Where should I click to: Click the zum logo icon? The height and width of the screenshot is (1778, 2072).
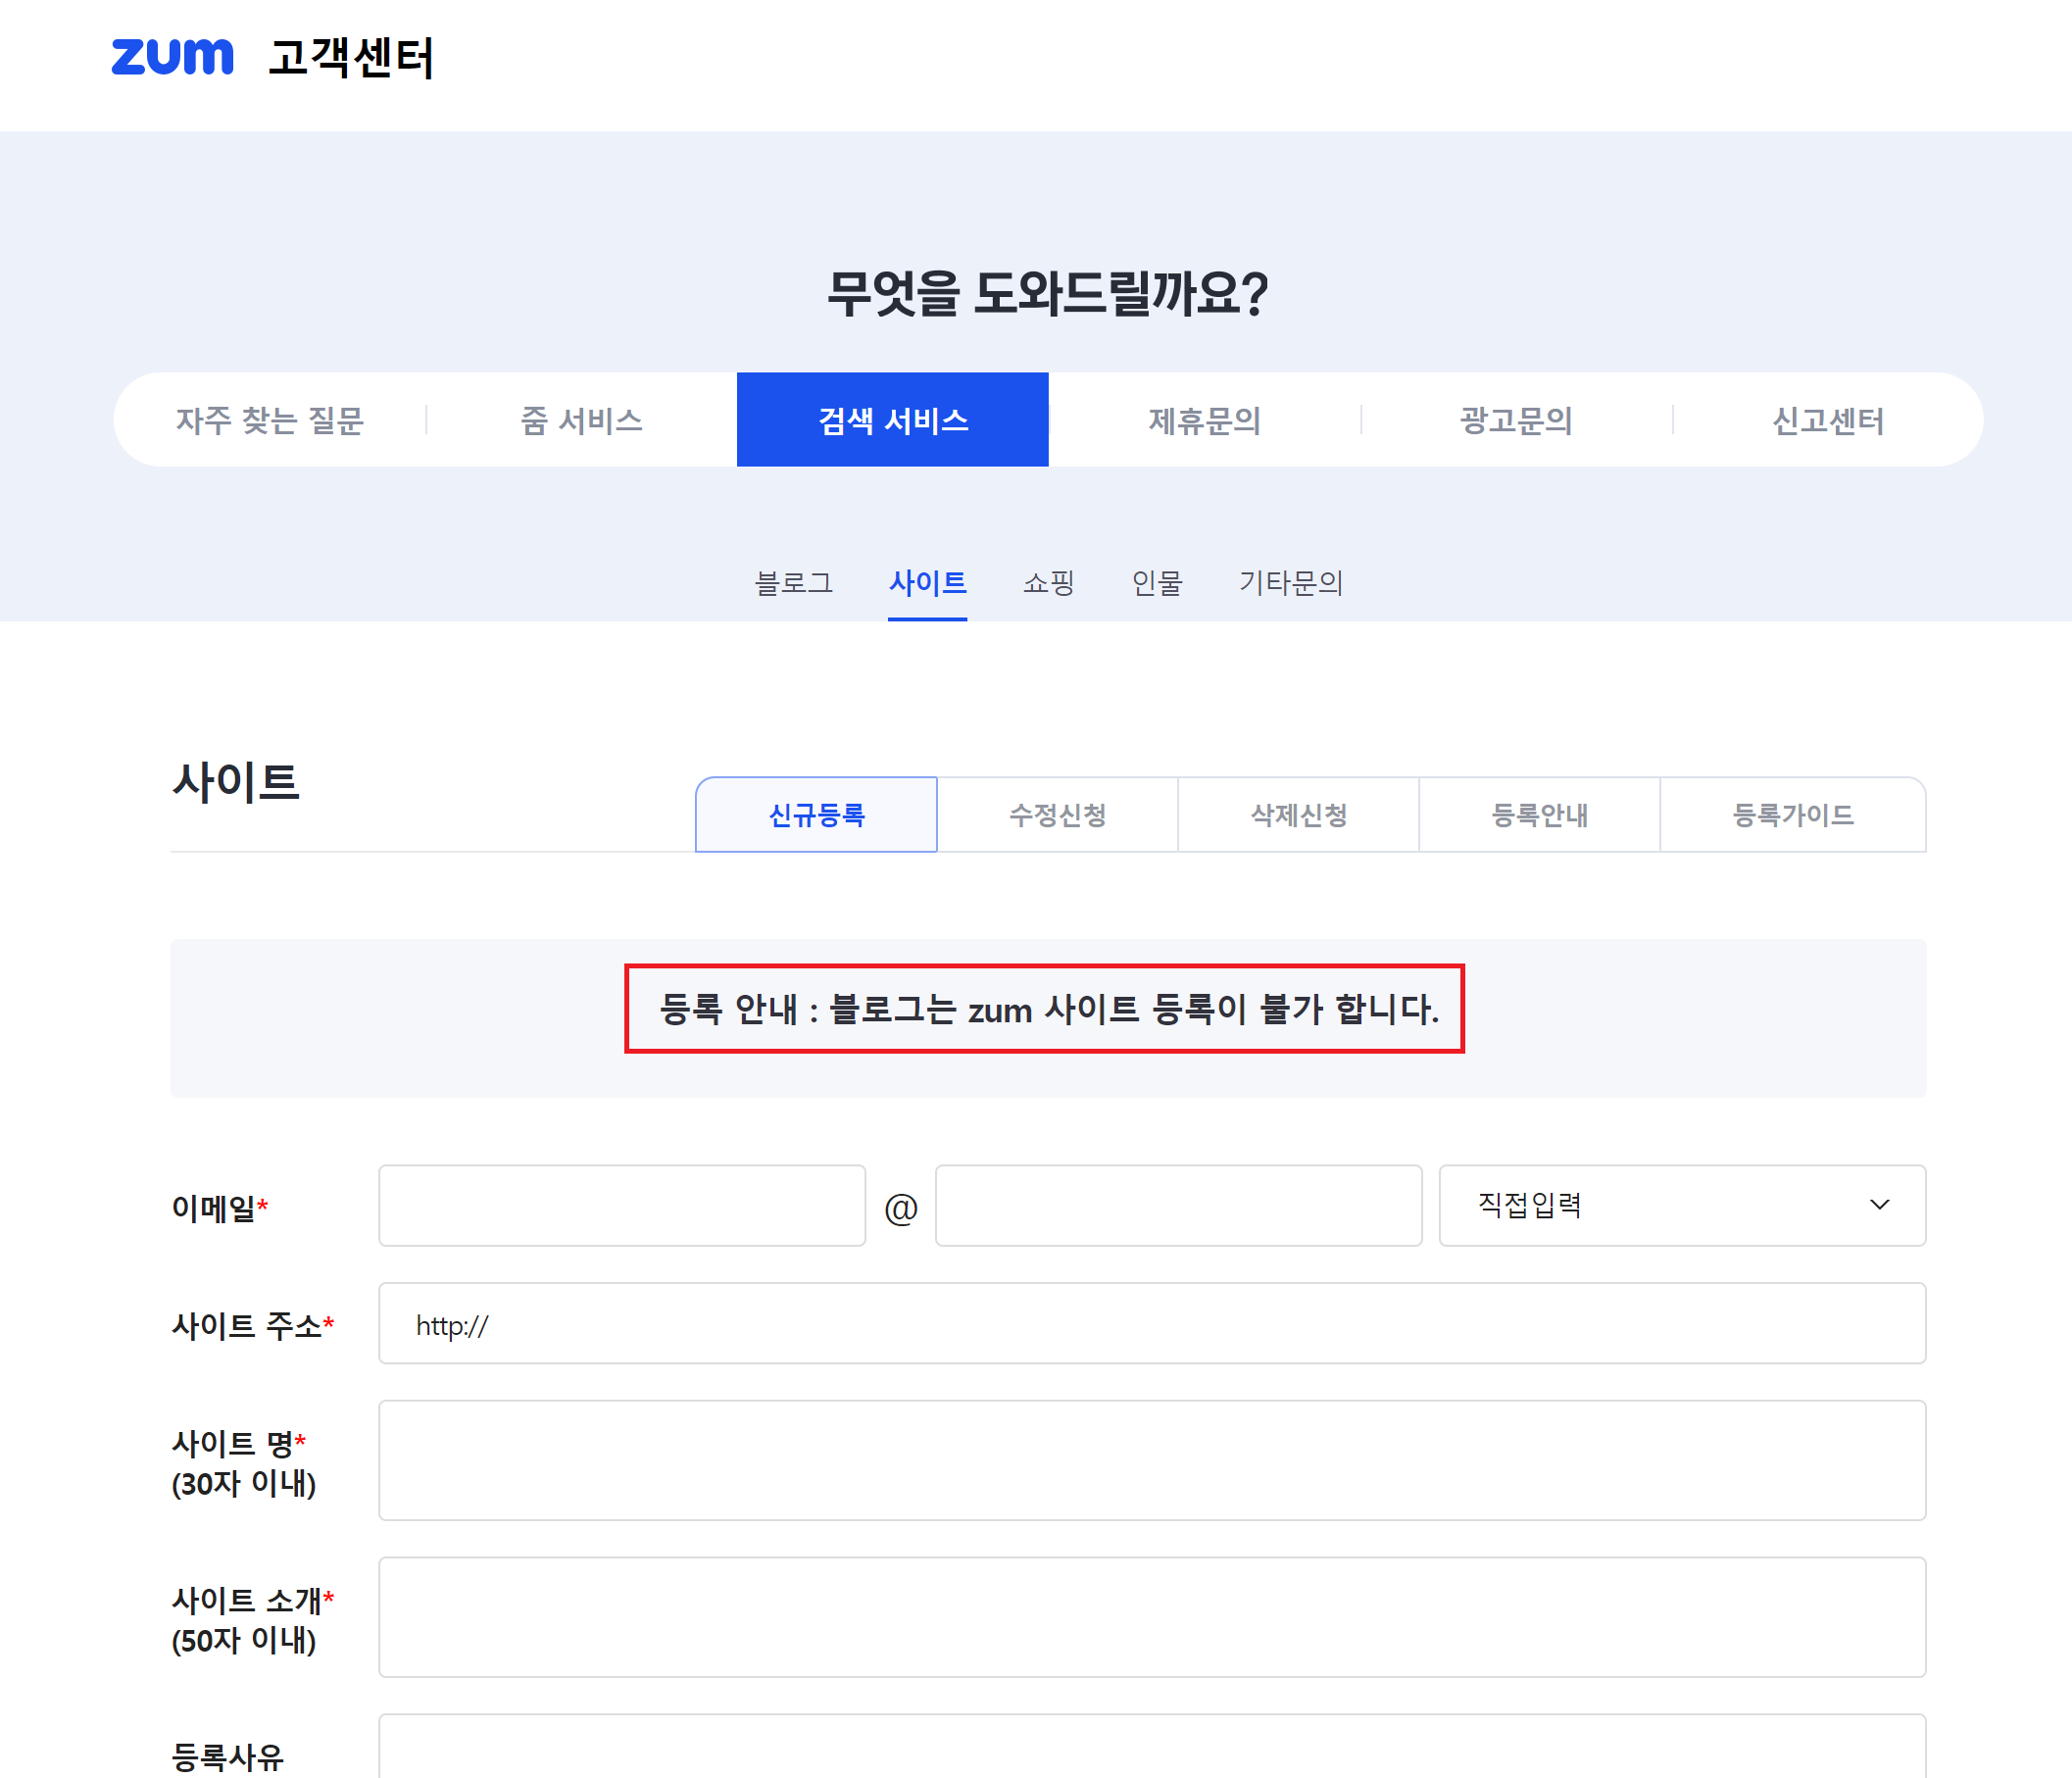click(x=172, y=57)
